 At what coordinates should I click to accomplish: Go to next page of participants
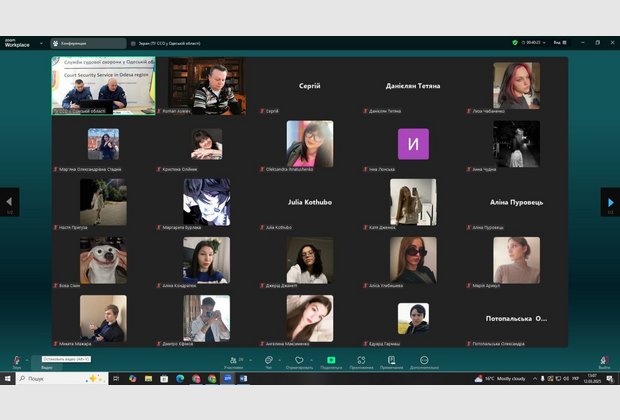[x=609, y=201]
